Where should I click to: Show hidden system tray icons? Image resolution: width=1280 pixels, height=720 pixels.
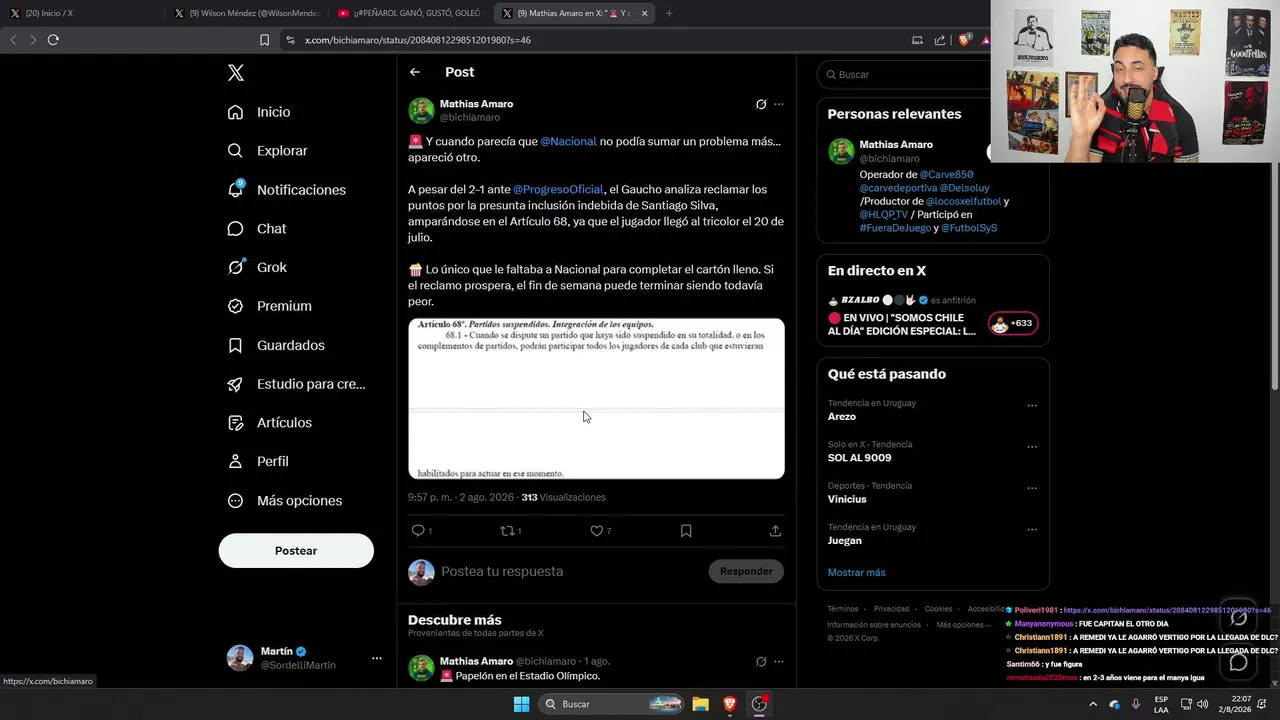point(1094,704)
